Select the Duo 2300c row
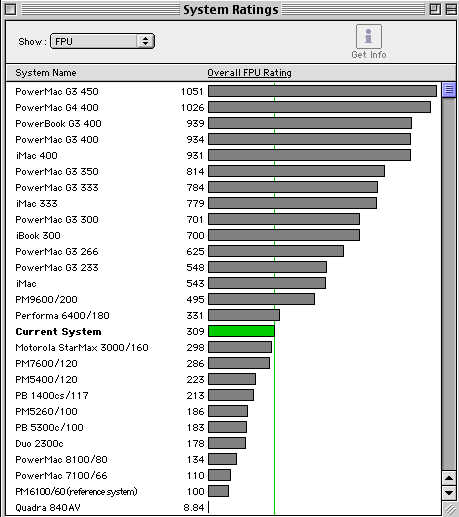This screenshot has width=459, height=517. 223,443
